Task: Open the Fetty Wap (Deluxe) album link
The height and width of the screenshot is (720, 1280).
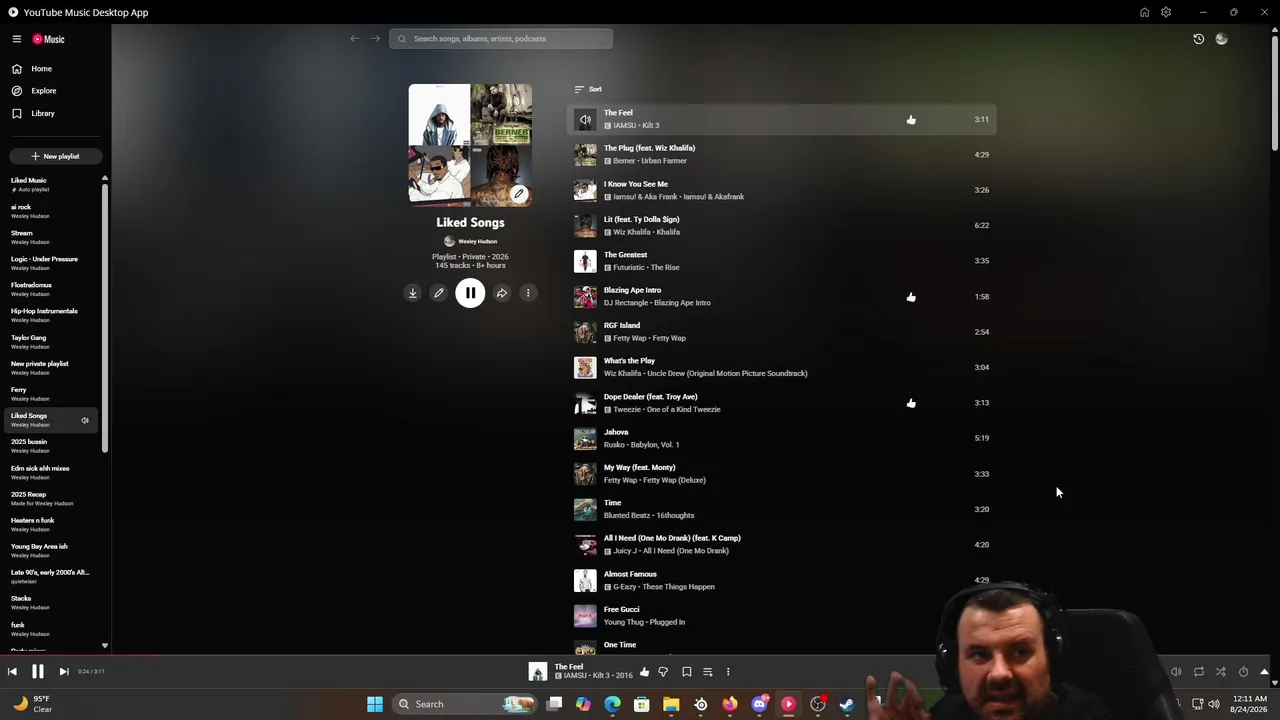Action: [675, 480]
